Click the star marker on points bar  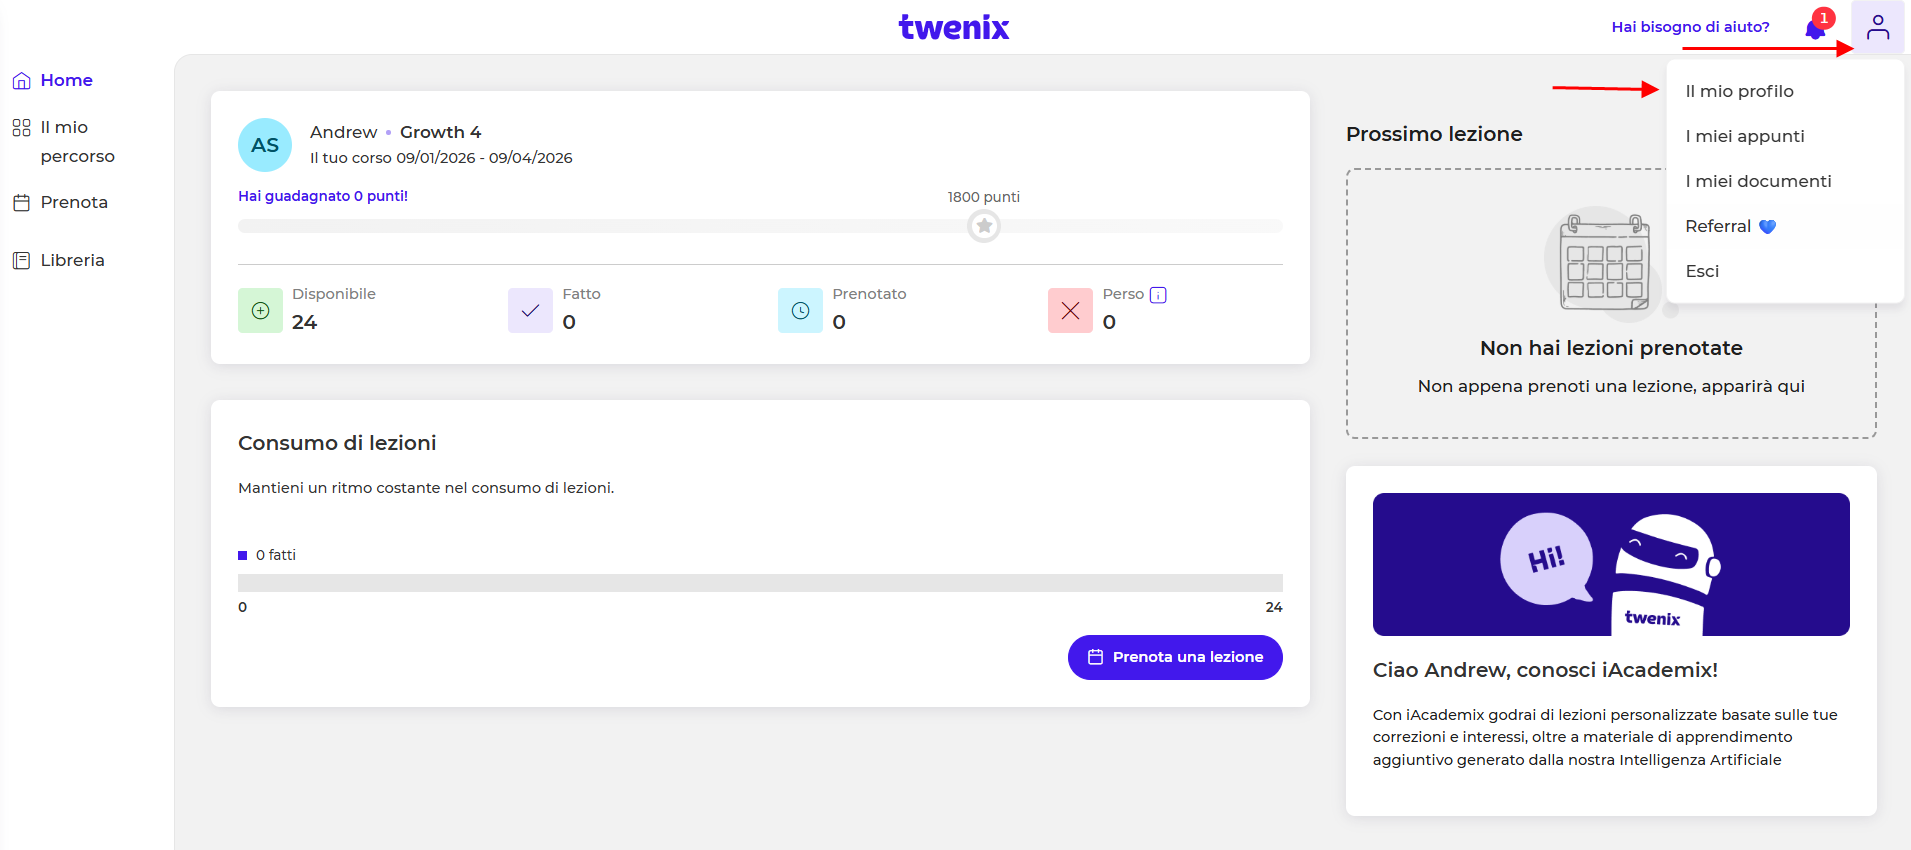pos(984,226)
